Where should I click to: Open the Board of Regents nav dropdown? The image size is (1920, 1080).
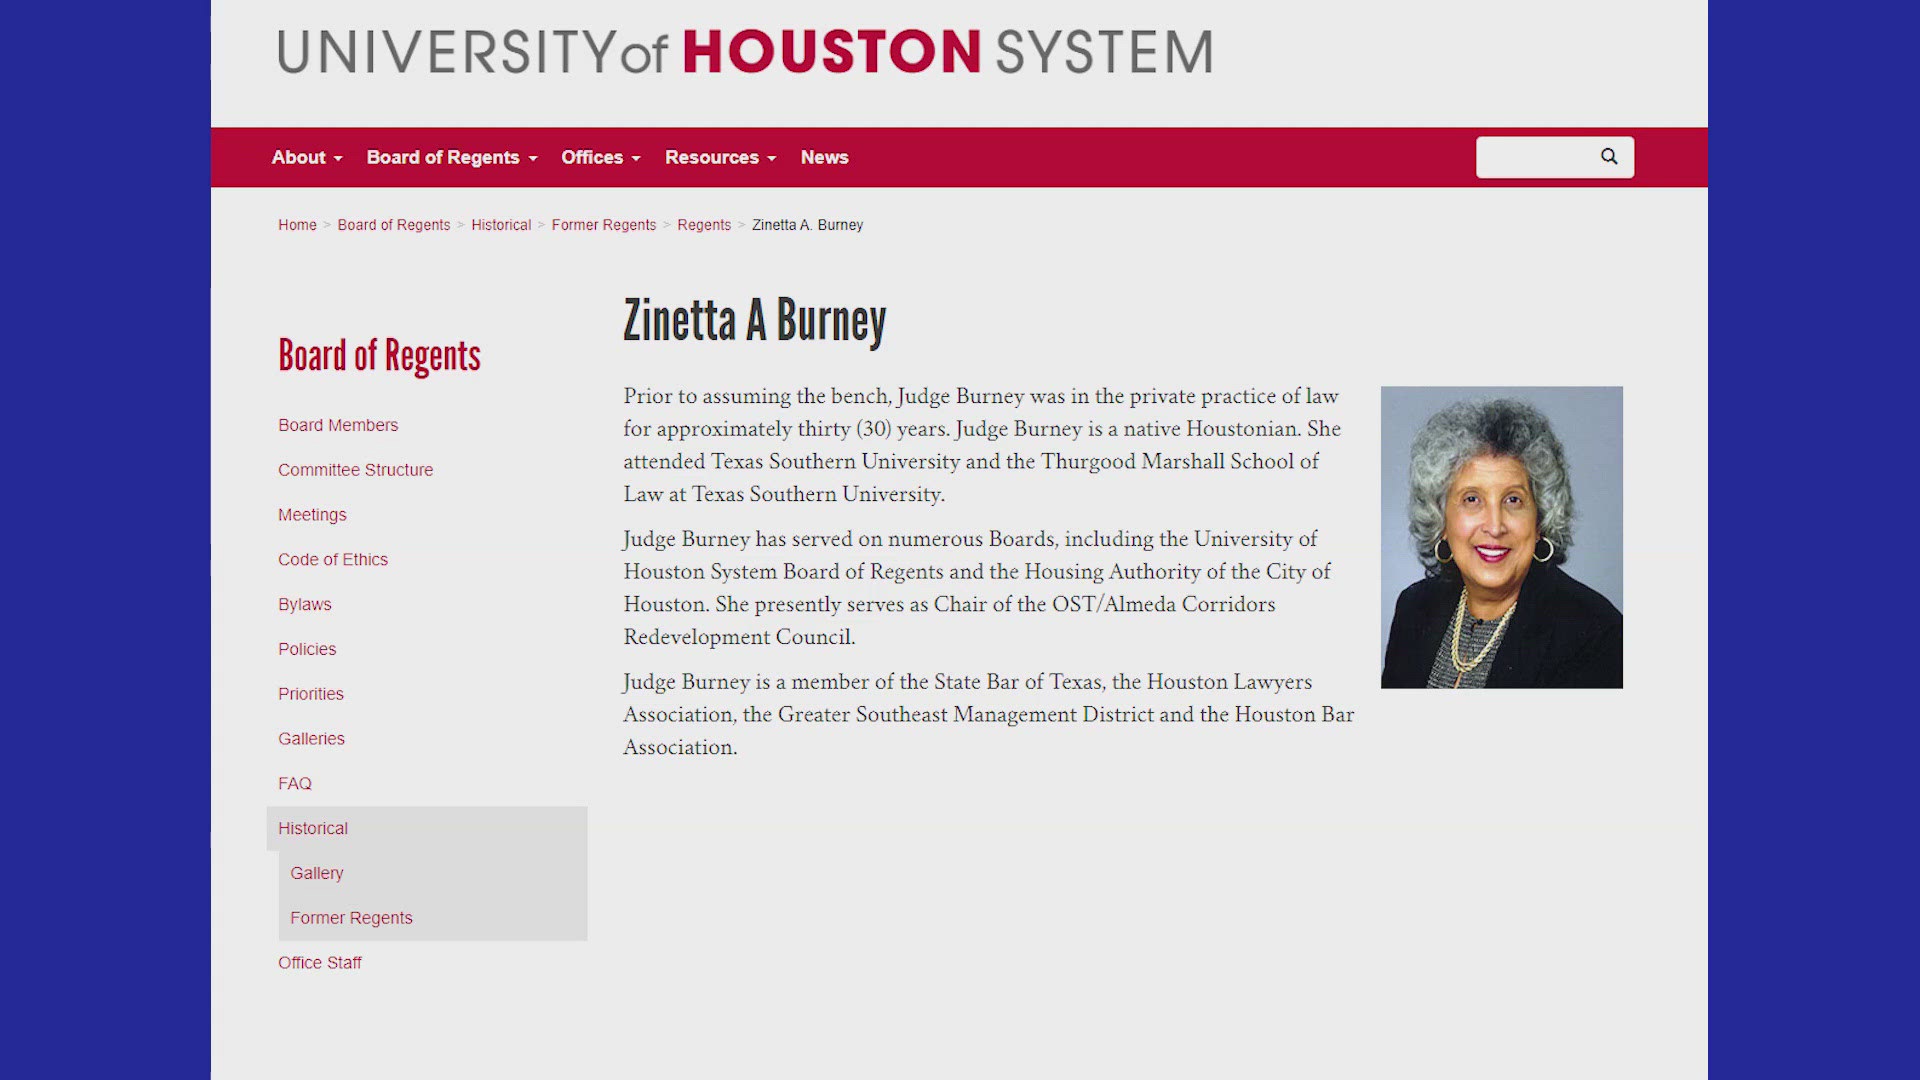pyautogui.click(x=452, y=157)
